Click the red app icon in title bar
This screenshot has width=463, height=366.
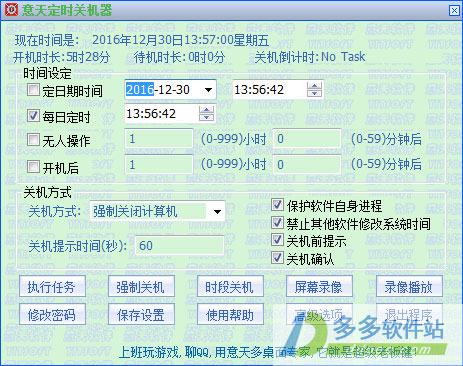click(11, 10)
